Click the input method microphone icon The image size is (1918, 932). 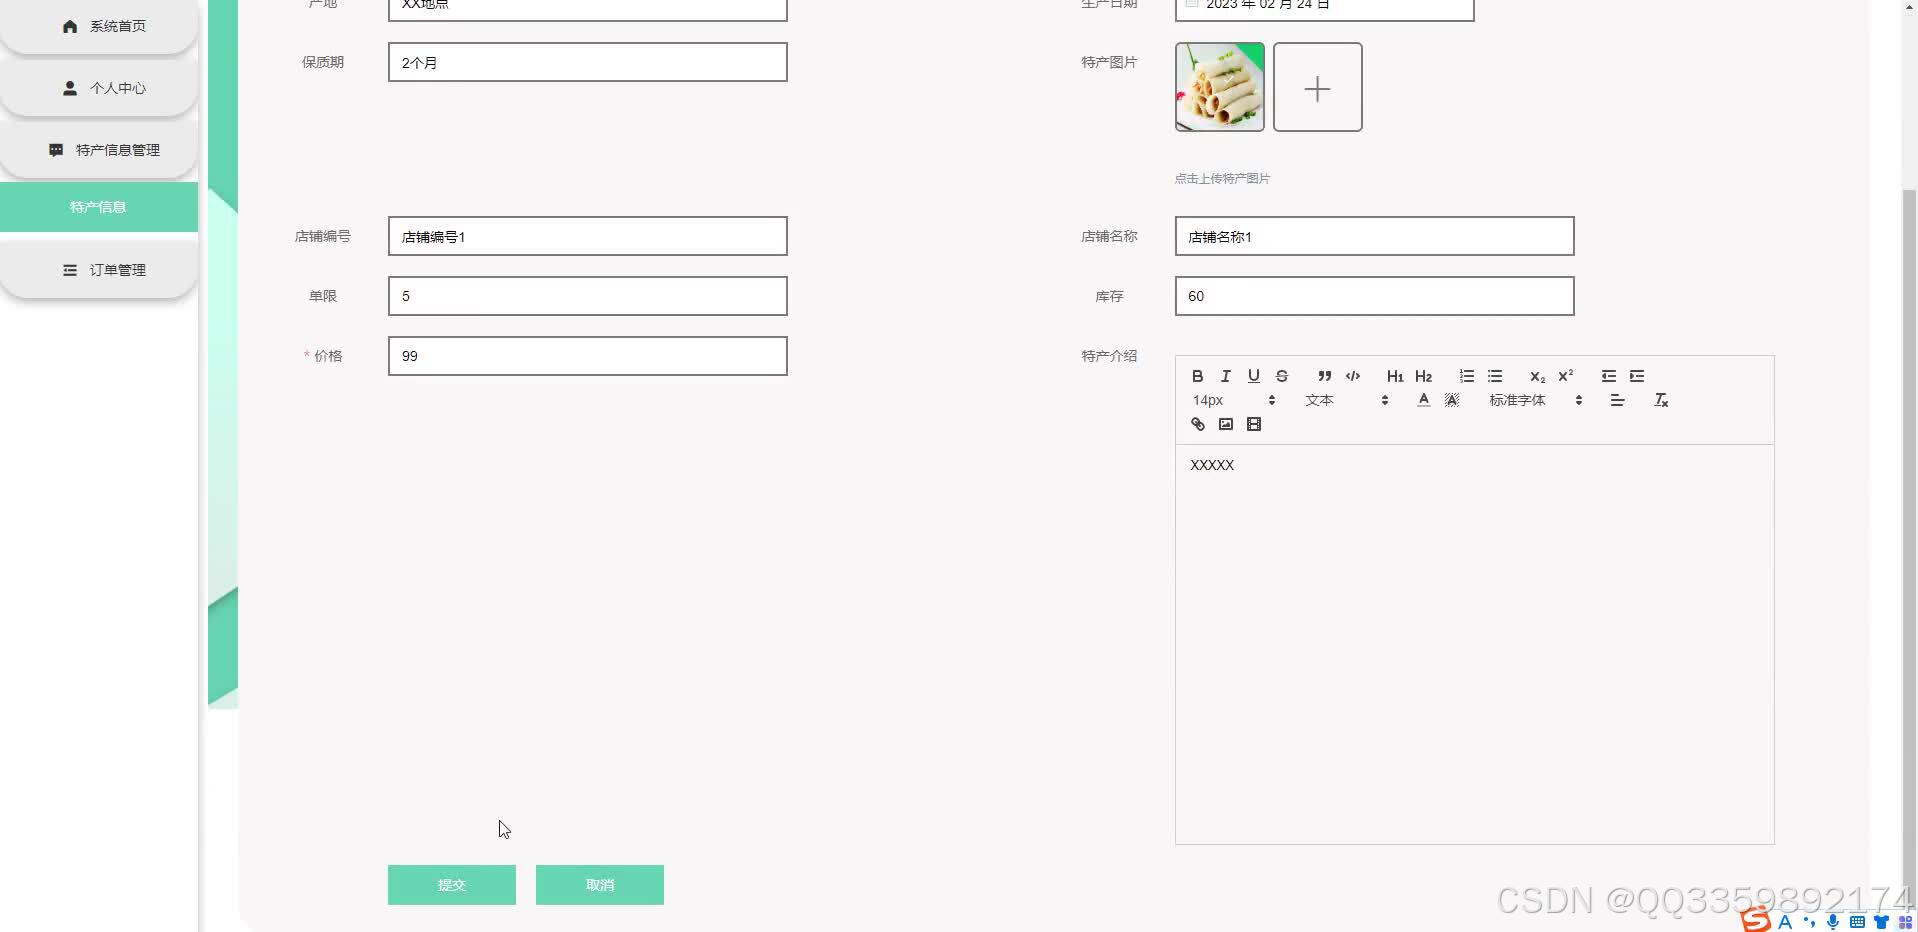click(x=1833, y=922)
